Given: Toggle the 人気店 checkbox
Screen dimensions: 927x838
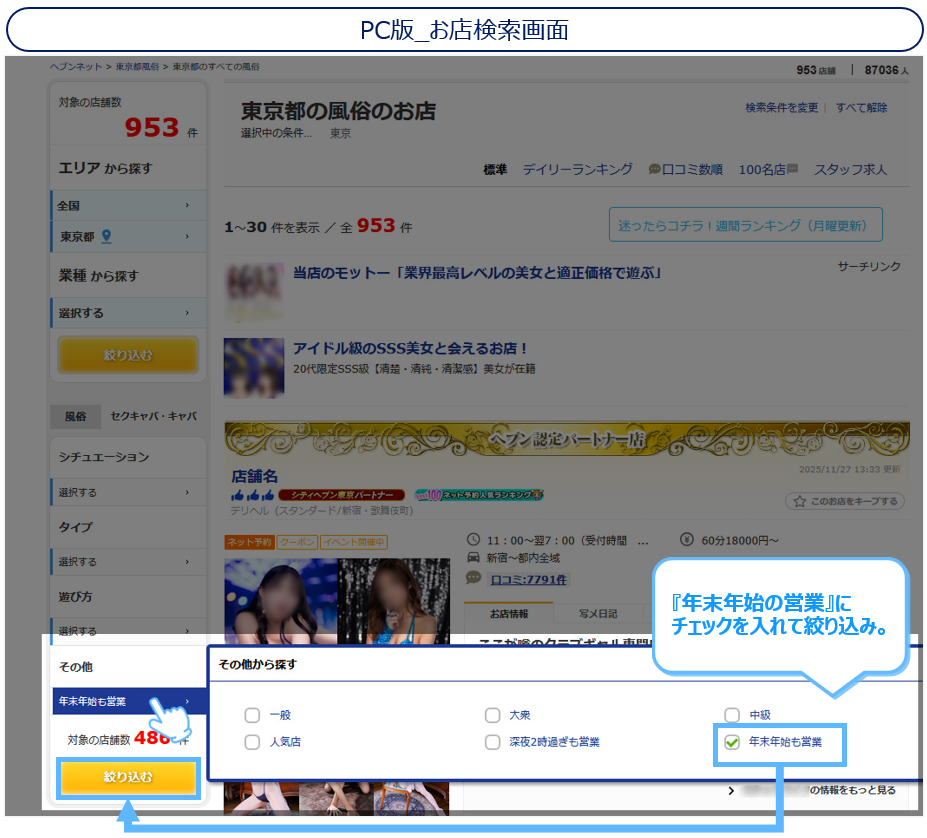Looking at the screenshot, I should coord(252,742).
